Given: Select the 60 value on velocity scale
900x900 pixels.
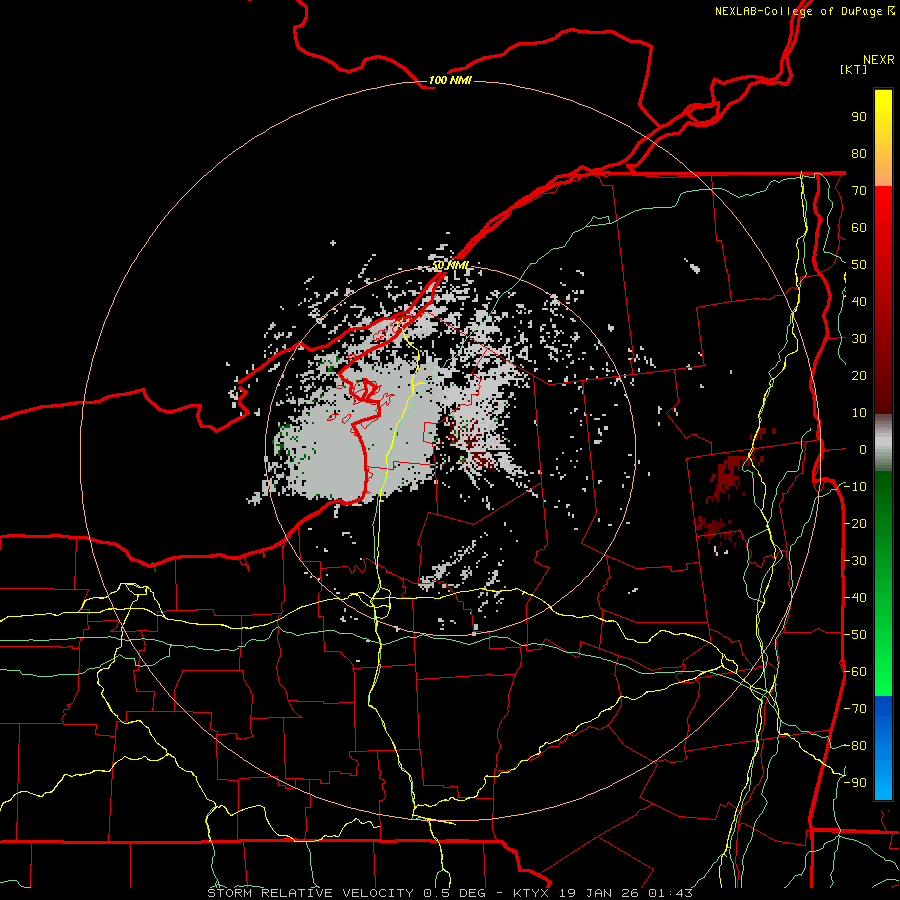Looking at the screenshot, I should 859,228.
